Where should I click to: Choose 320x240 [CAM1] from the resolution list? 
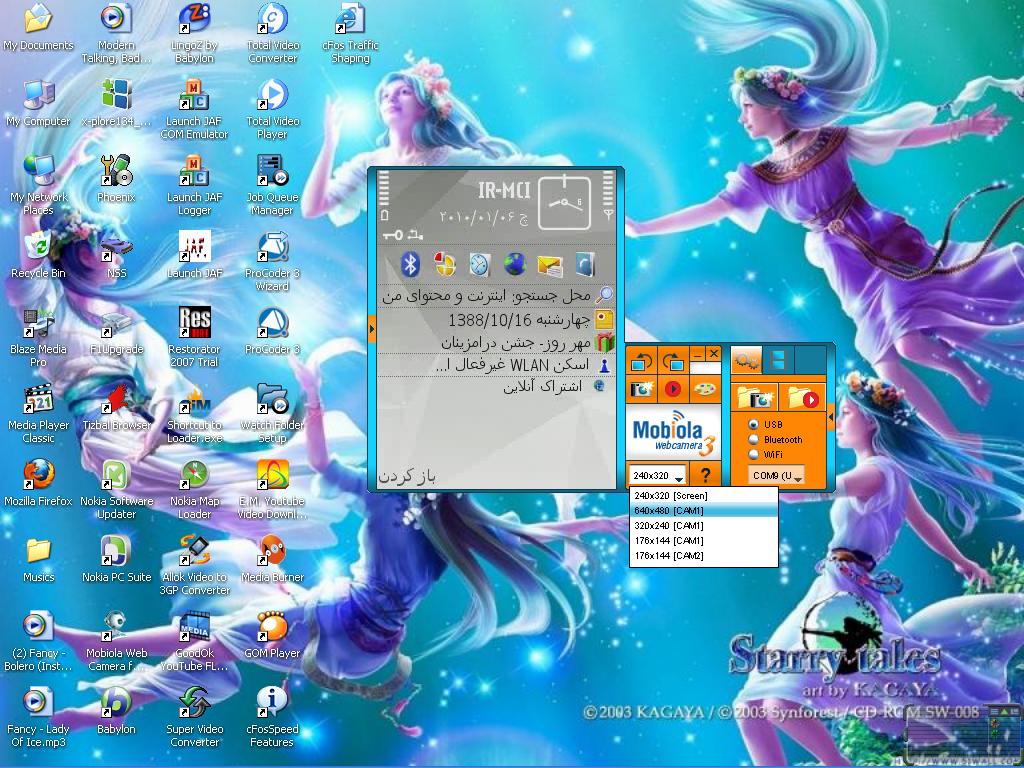point(703,526)
